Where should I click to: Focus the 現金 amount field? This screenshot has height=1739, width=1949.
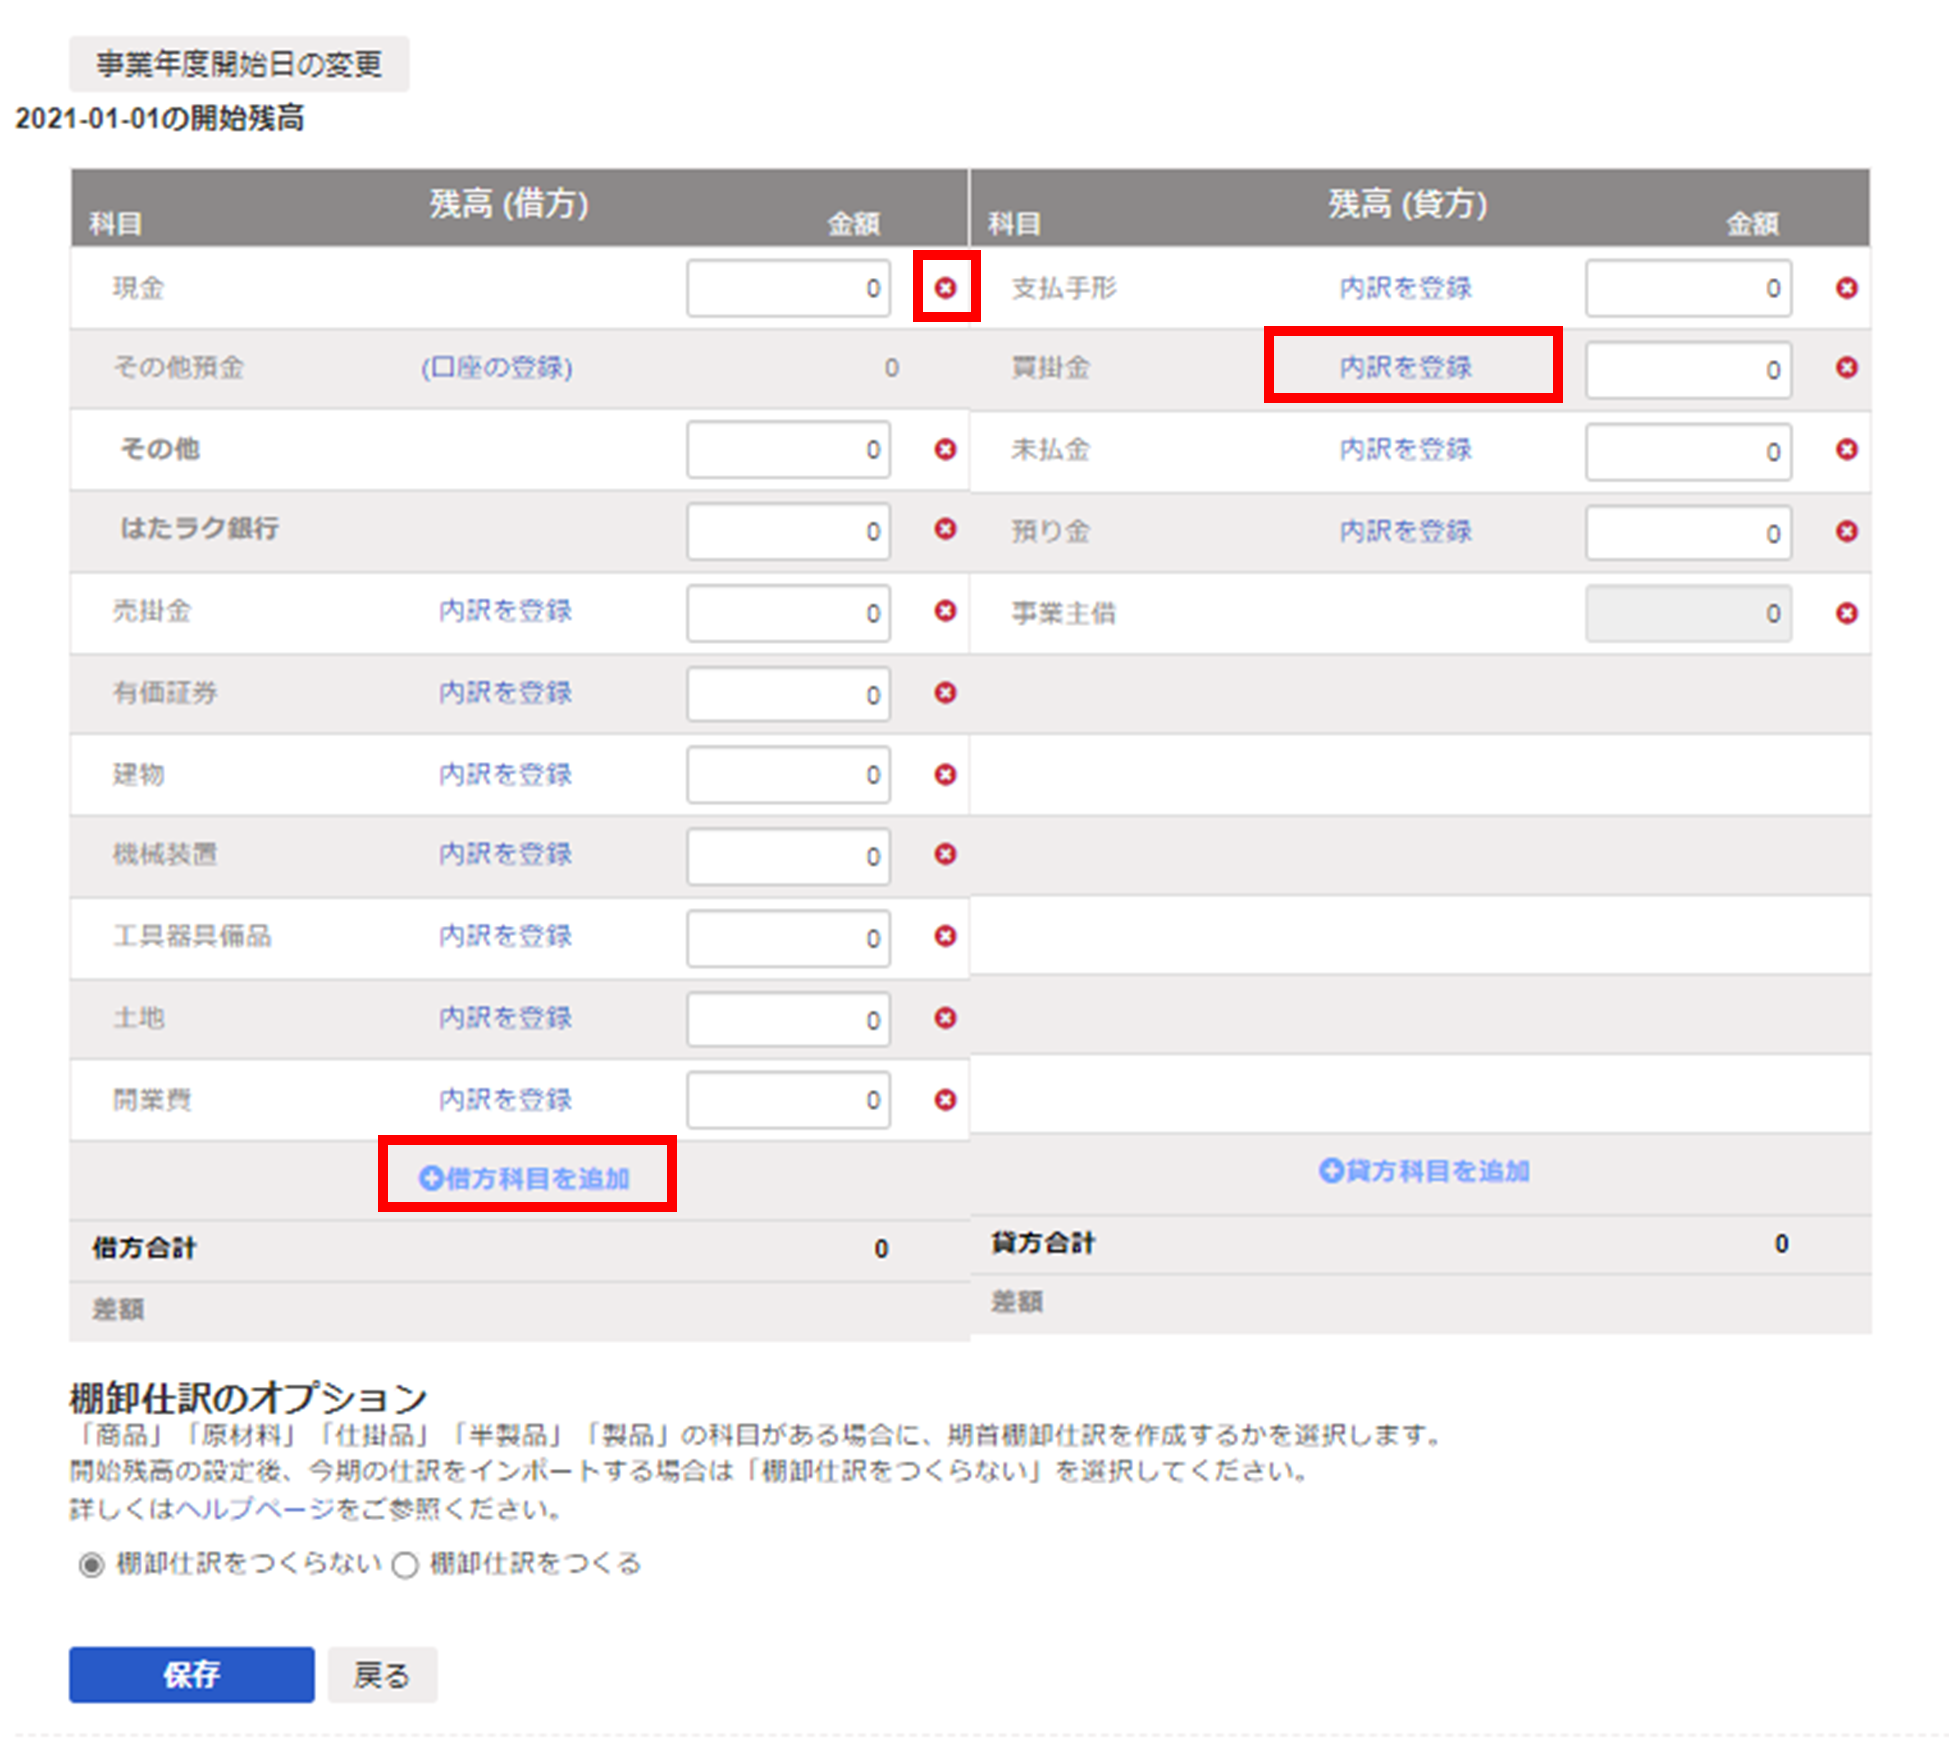[789, 288]
